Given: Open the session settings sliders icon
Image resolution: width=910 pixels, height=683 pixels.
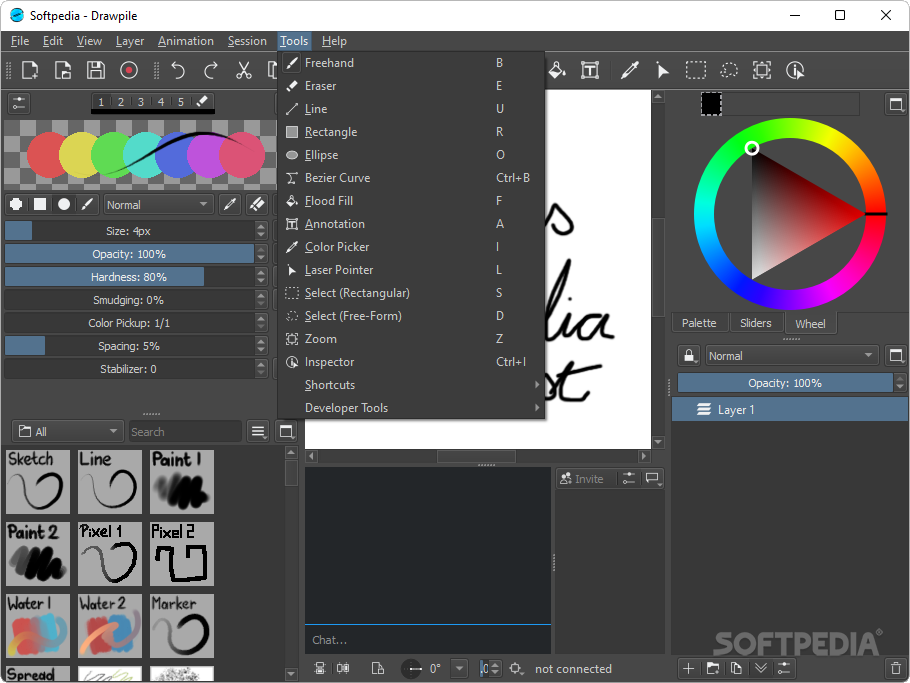Looking at the screenshot, I should tap(629, 479).
